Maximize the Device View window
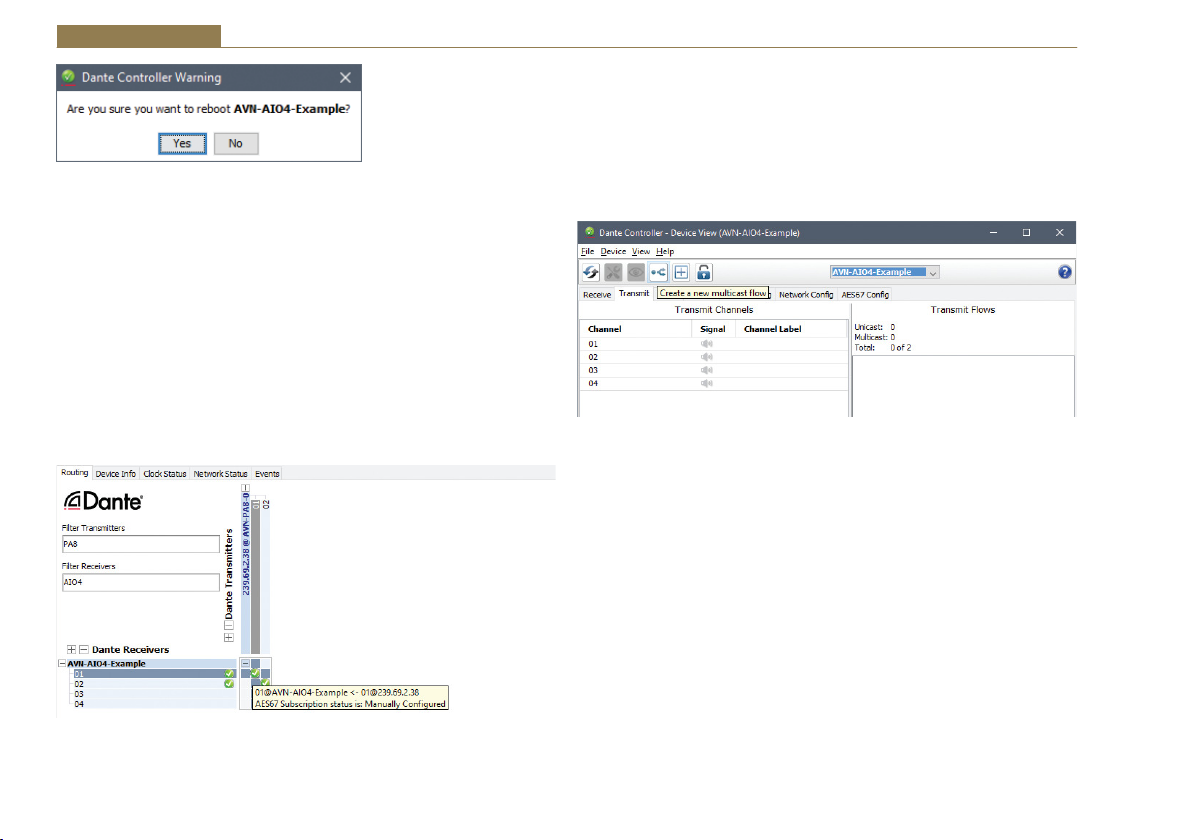The image size is (1192, 840). pos(1026,233)
